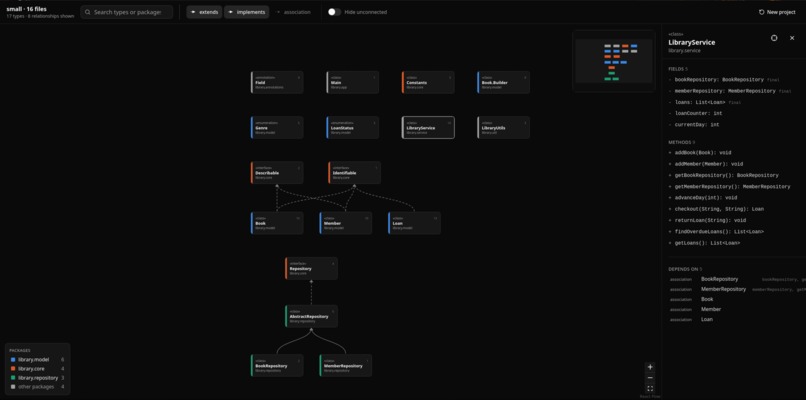The image size is (806, 400).
Task: Click library.repository green legend swatch
Action: coord(13,378)
